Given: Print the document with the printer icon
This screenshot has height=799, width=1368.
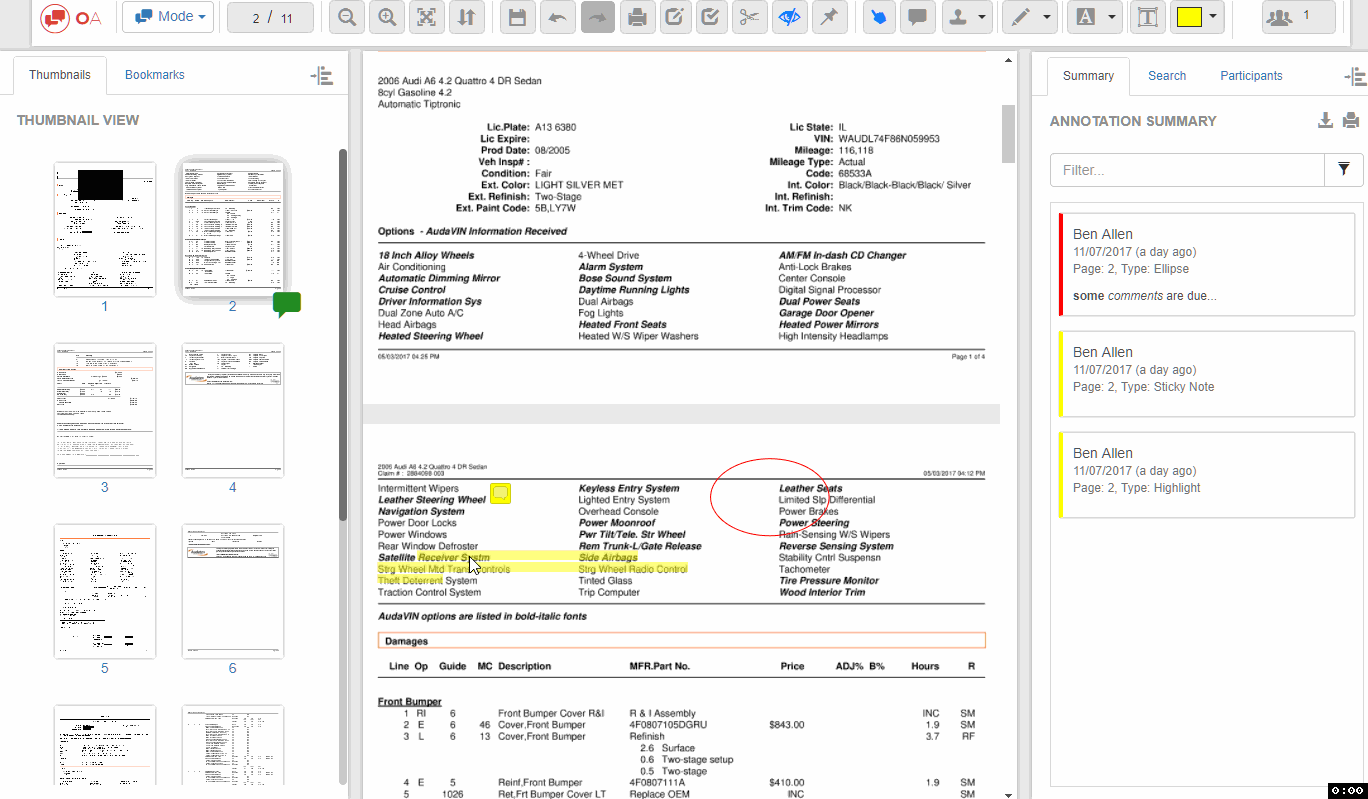Looking at the screenshot, I should click(x=637, y=17).
